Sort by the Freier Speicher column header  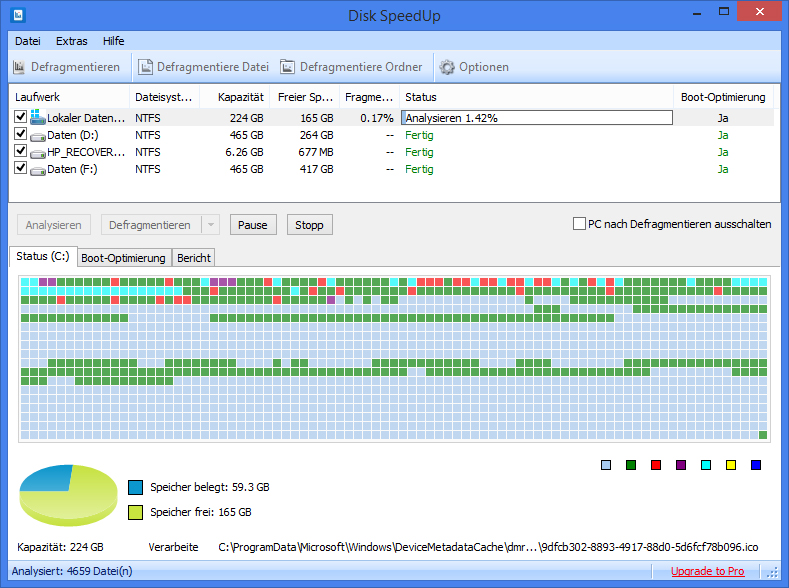(305, 97)
